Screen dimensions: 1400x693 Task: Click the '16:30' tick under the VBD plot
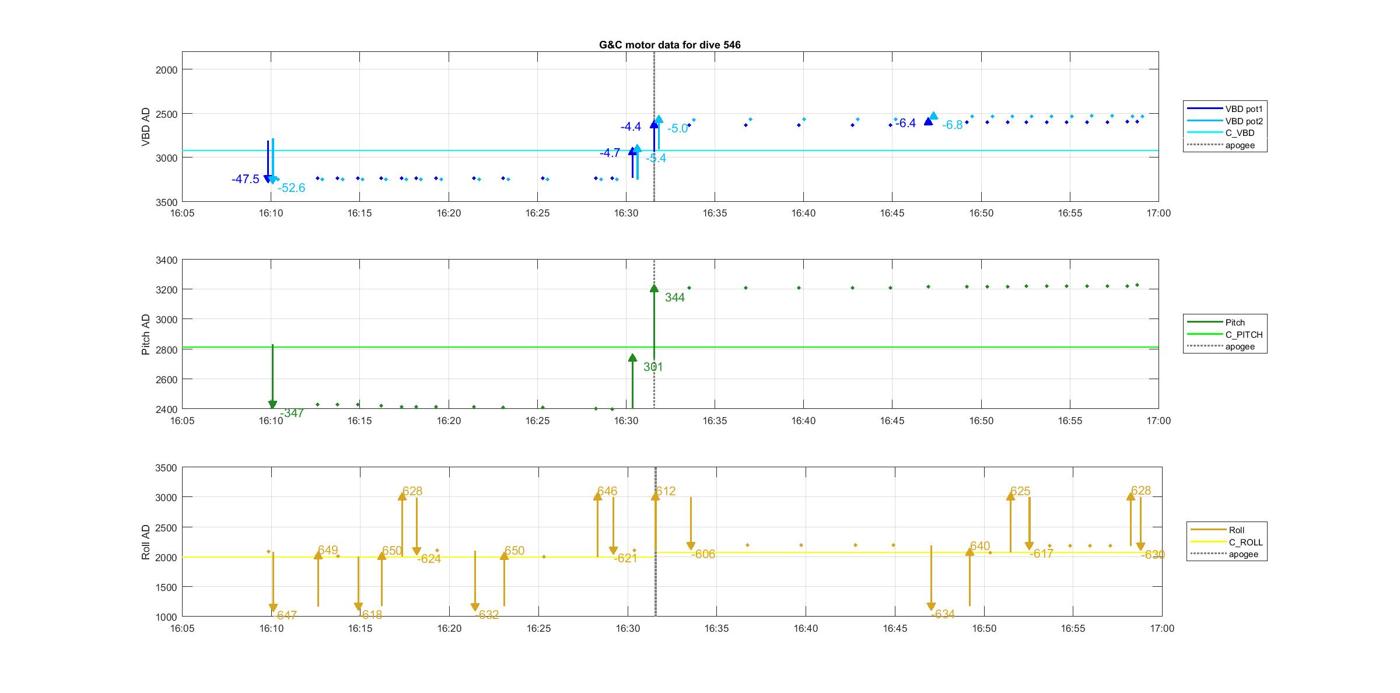(626, 213)
